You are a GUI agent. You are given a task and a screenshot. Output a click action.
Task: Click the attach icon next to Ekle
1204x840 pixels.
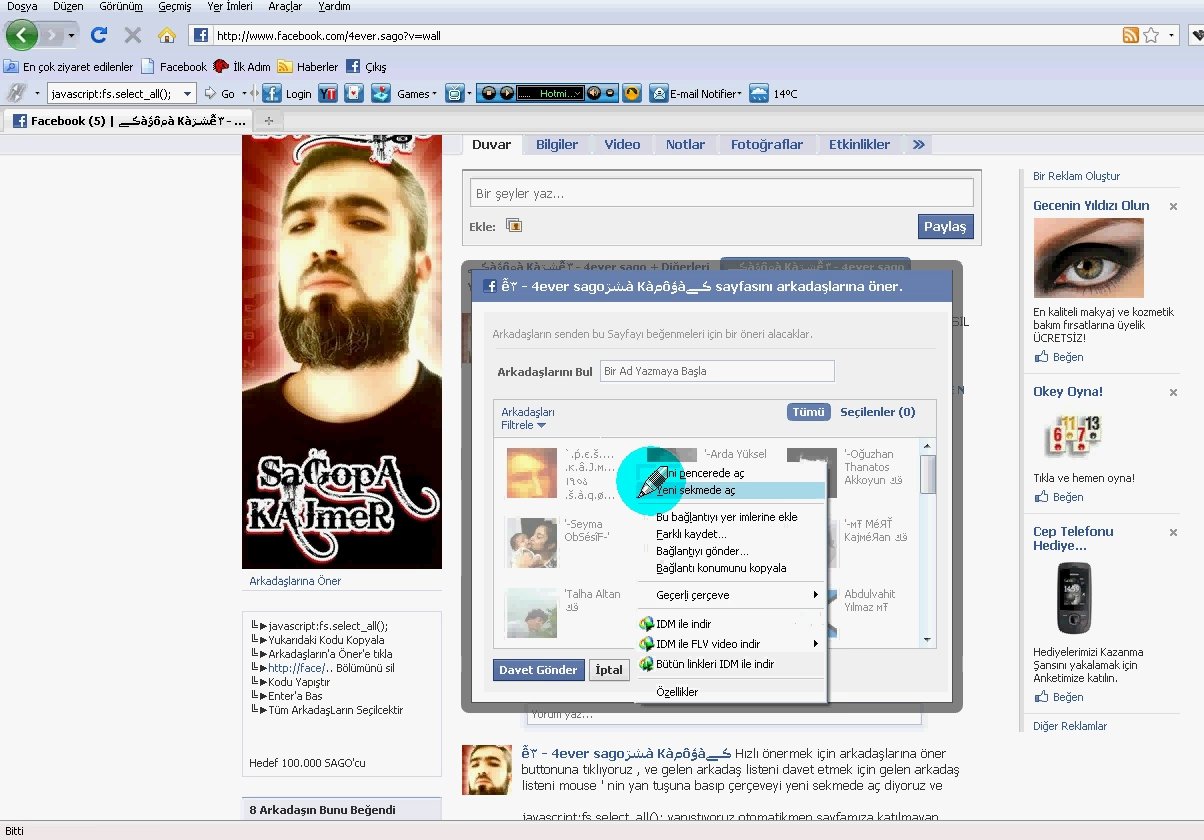click(514, 226)
